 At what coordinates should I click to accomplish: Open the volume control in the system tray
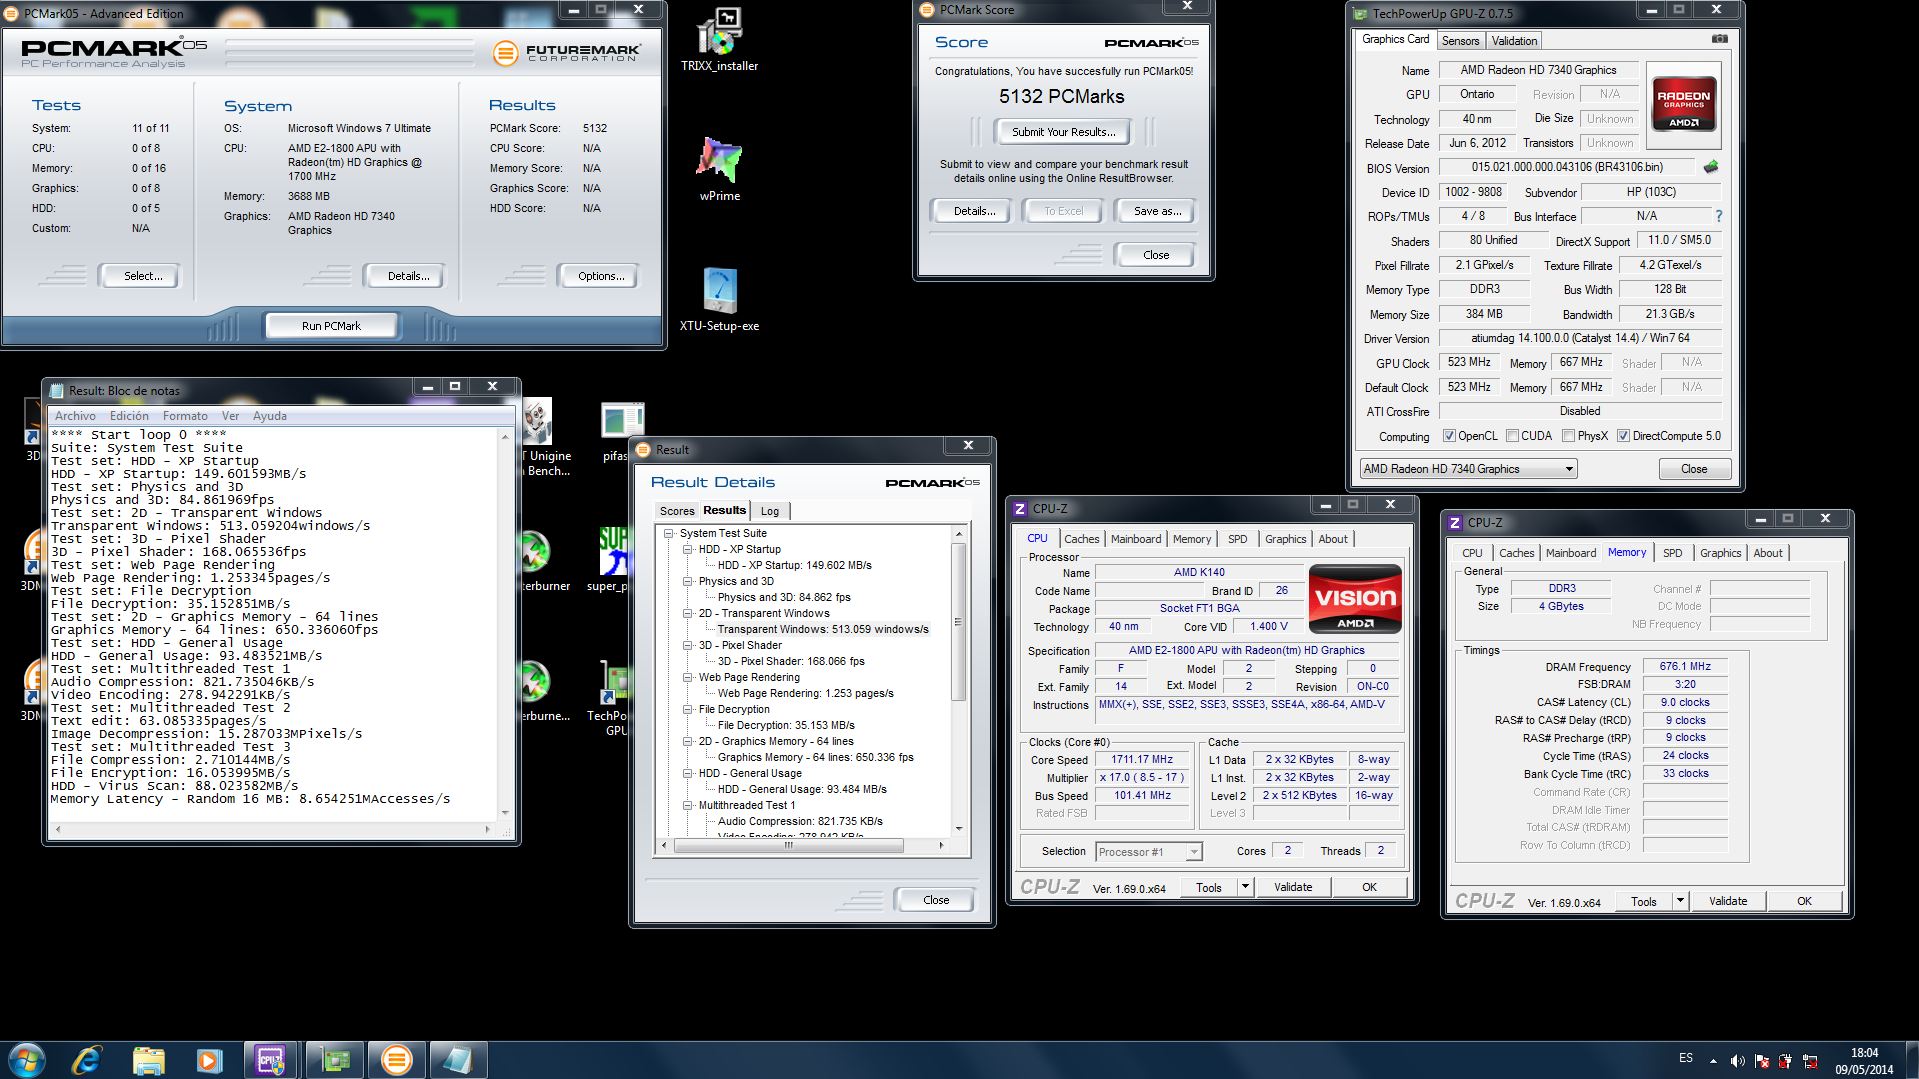[x=1737, y=1060]
